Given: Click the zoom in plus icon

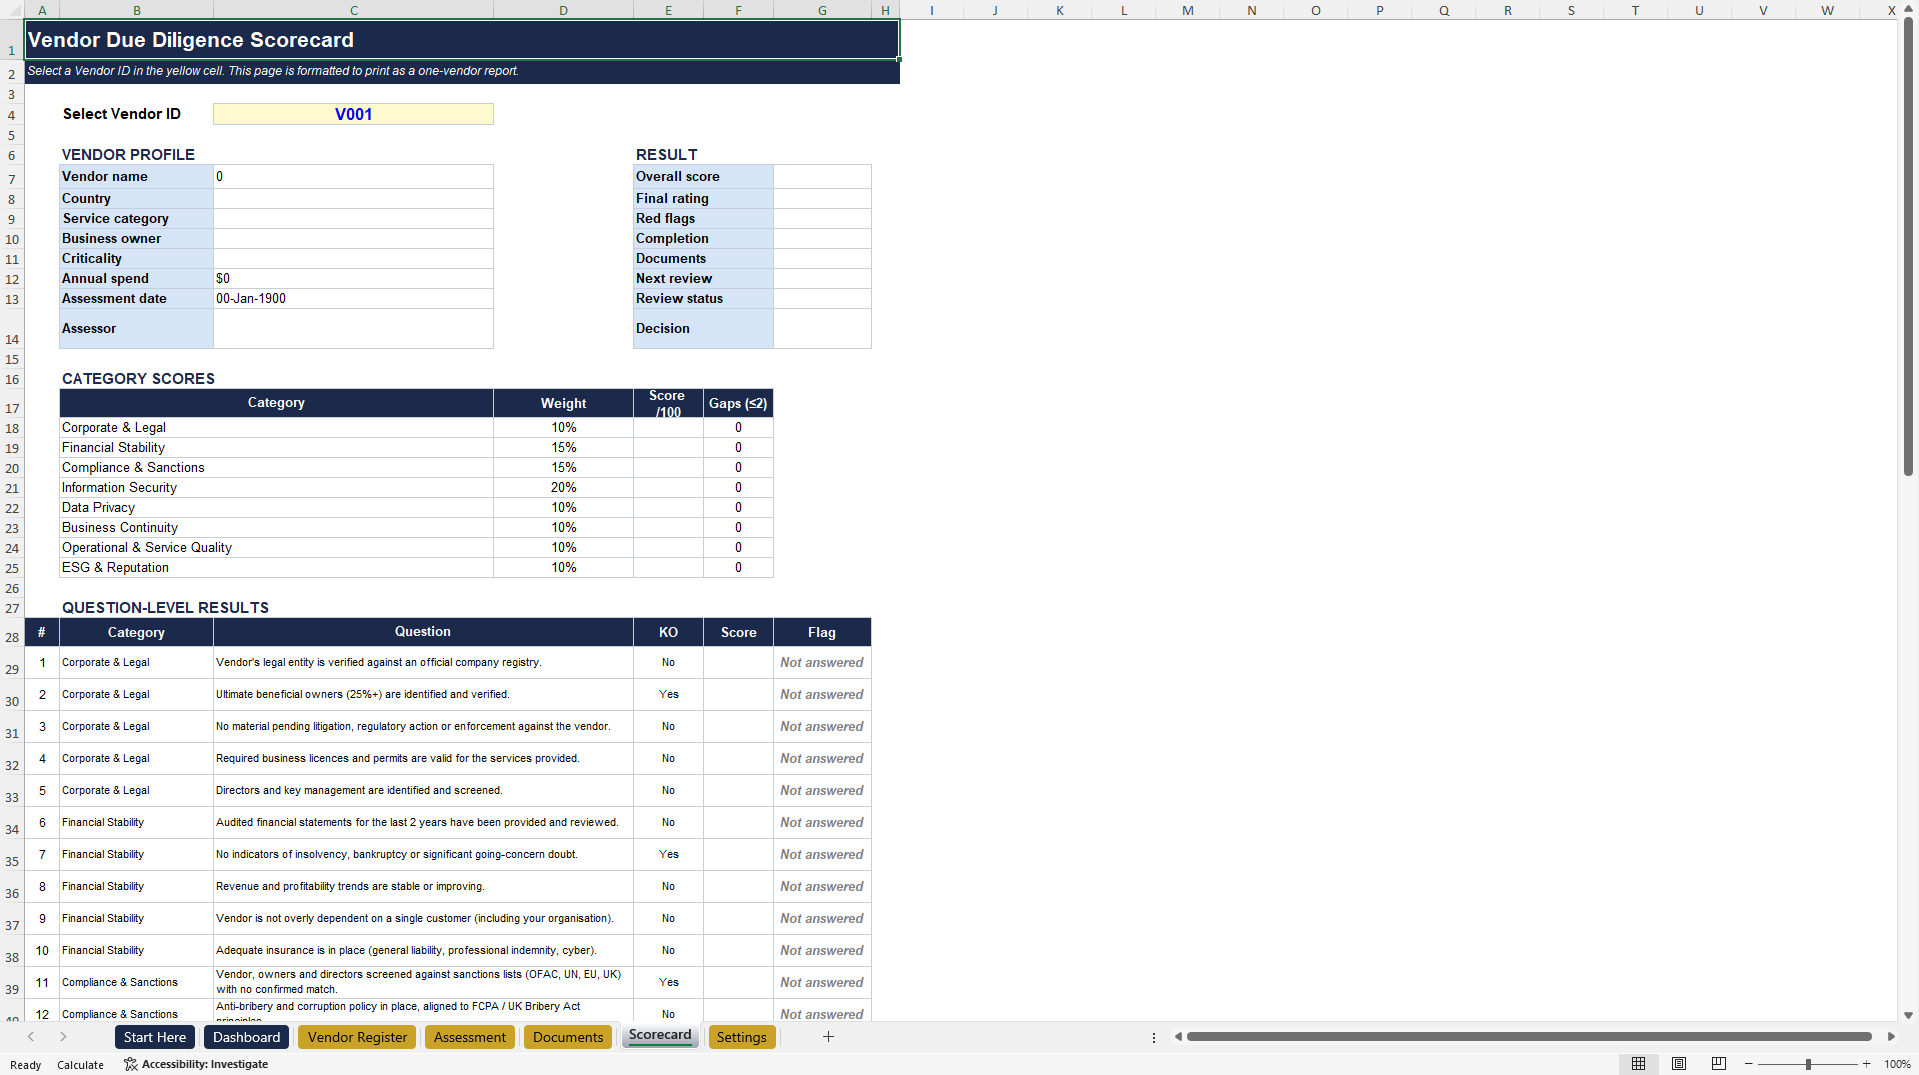Looking at the screenshot, I should click(1866, 1064).
